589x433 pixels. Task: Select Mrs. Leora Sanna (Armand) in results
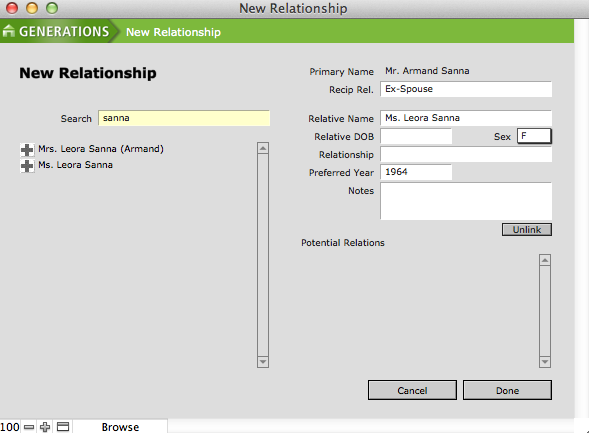tap(101, 149)
